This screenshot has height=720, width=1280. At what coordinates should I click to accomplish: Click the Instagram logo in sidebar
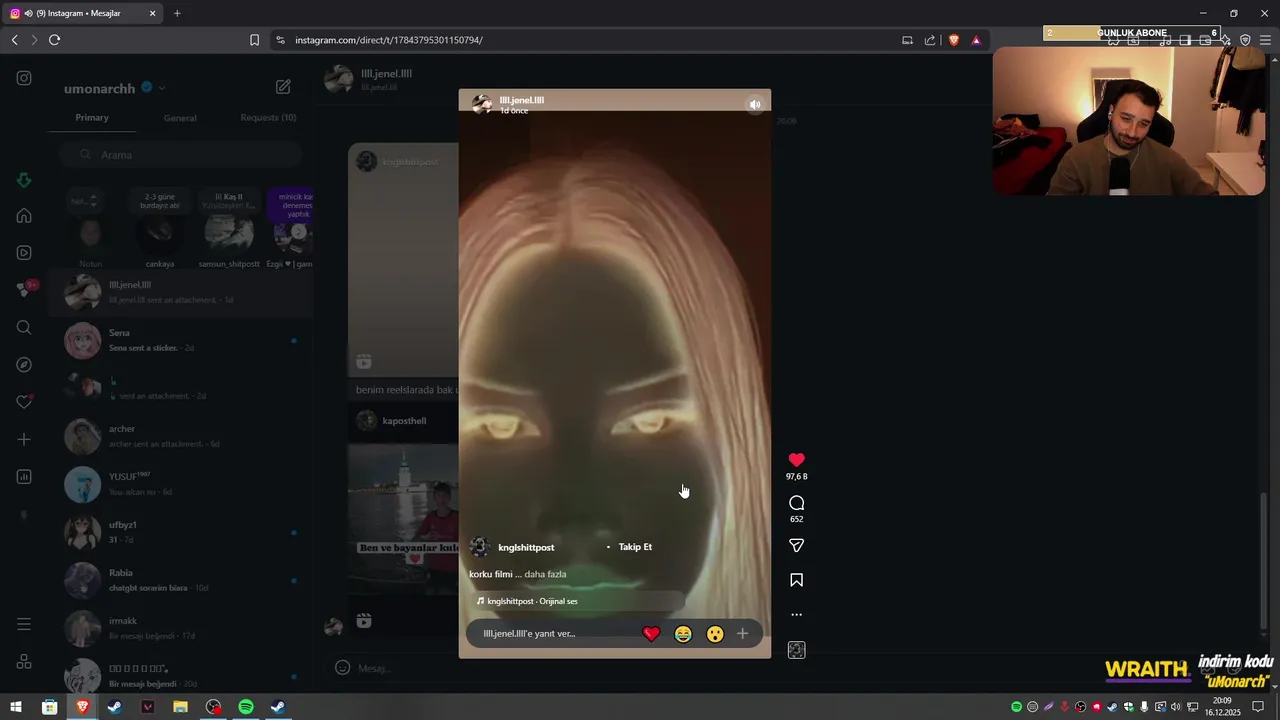click(24, 78)
